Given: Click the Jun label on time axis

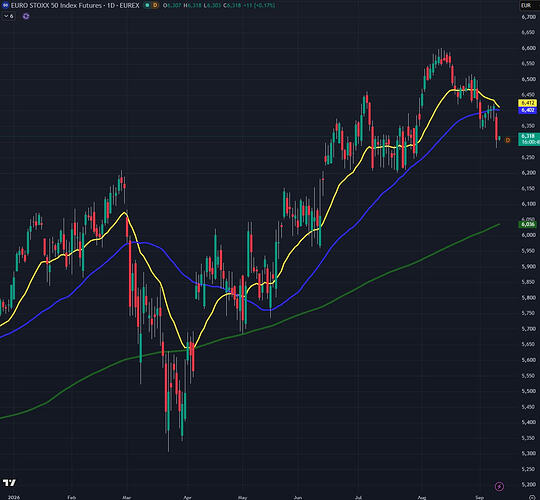Looking at the screenshot, I should point(298,497).
